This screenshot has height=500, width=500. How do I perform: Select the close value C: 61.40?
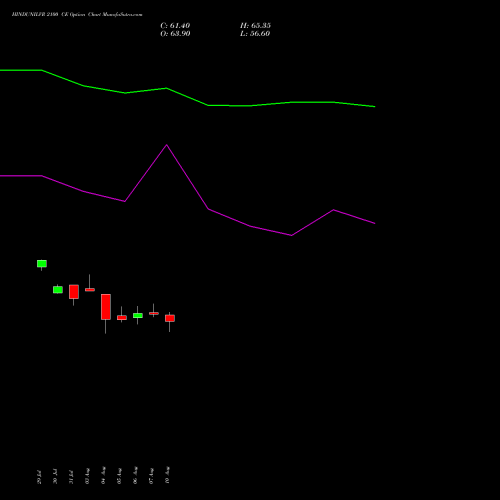coord(175,26)
